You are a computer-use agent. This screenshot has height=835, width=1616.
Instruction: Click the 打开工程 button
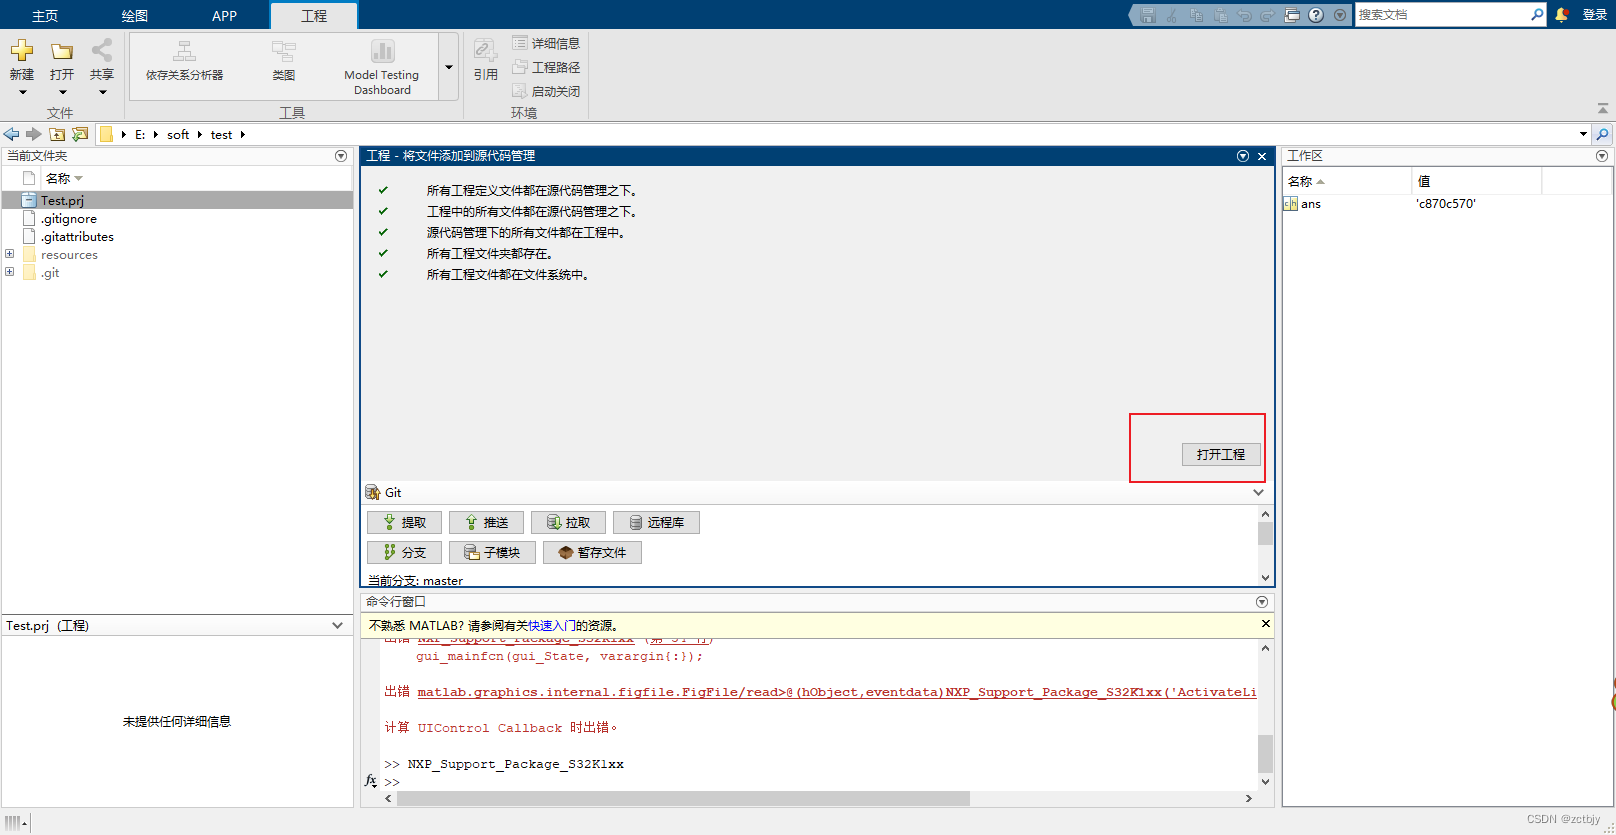[1221, 454]
